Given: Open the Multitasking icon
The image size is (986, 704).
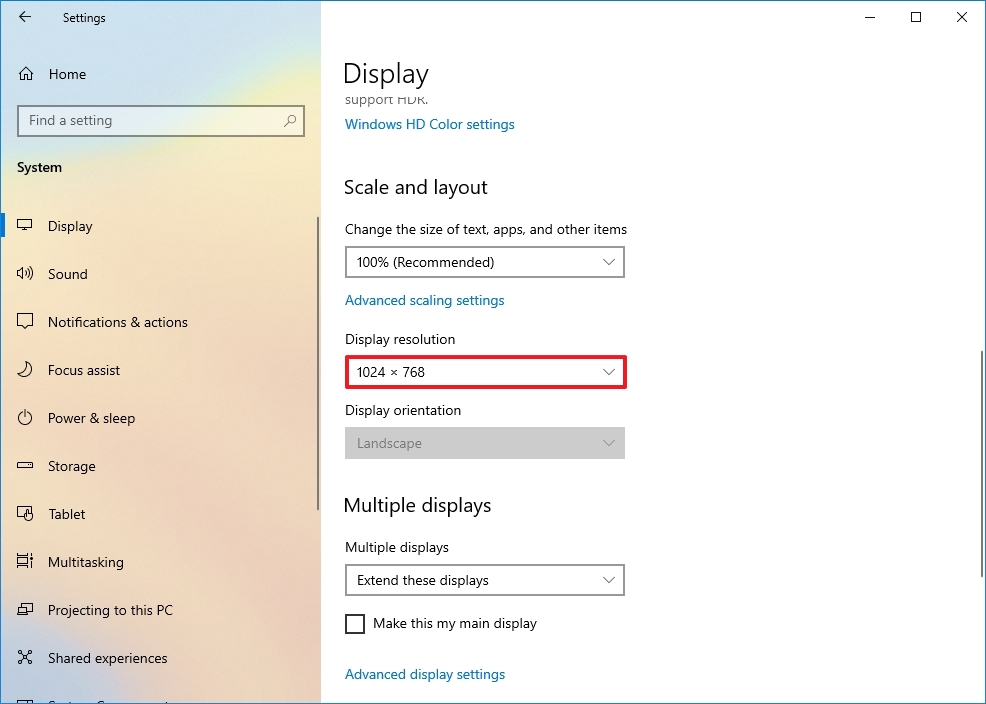Looking at the screenshot, I should click(x=25, y=561).
